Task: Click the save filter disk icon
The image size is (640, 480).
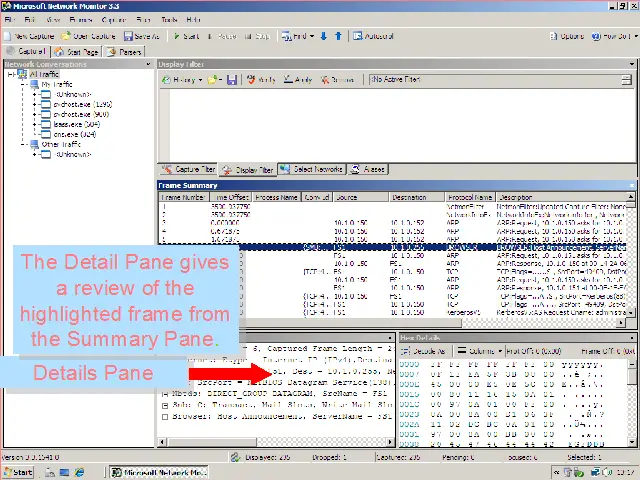Action: [232, 80]
